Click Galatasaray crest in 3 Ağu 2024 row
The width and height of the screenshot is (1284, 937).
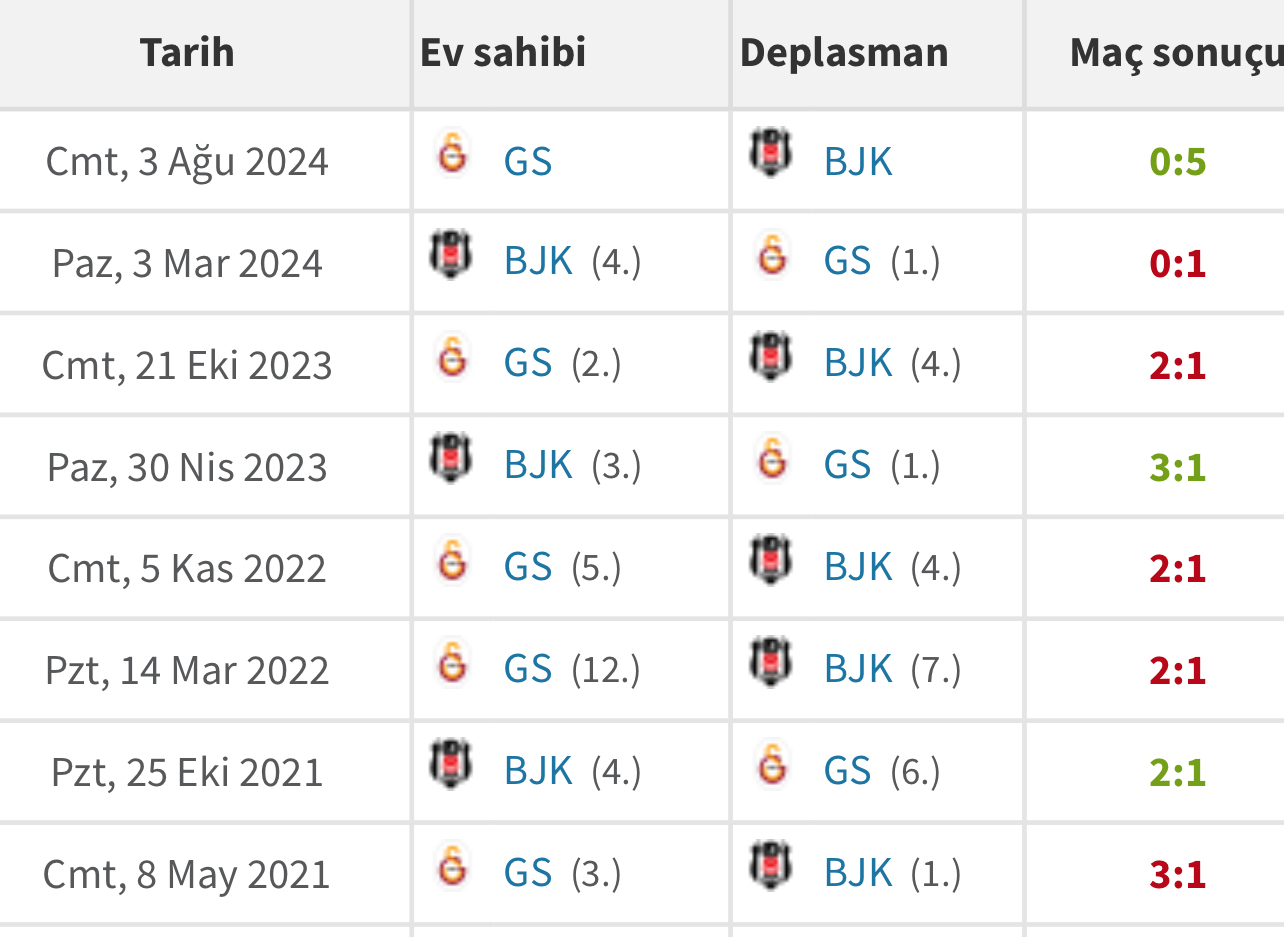click(x=453, y=154)
